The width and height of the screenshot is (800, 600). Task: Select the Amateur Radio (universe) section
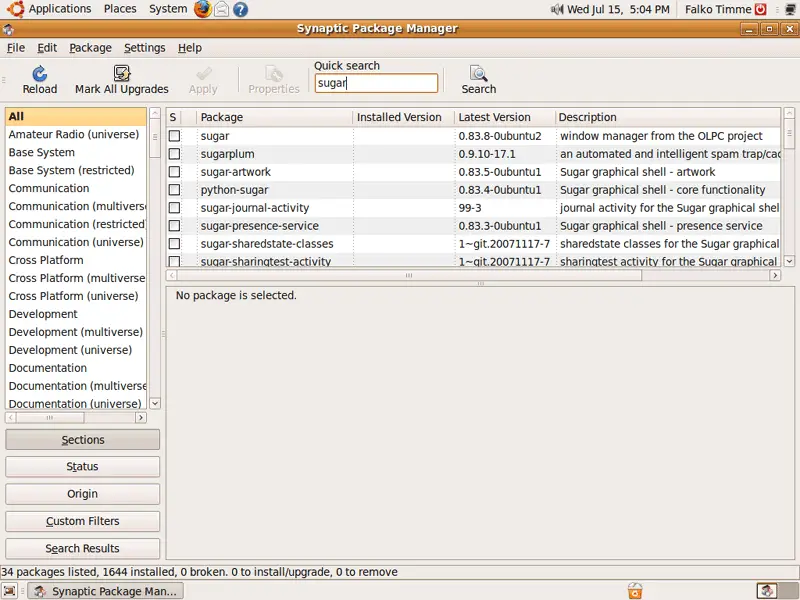[x=76, y=134]
